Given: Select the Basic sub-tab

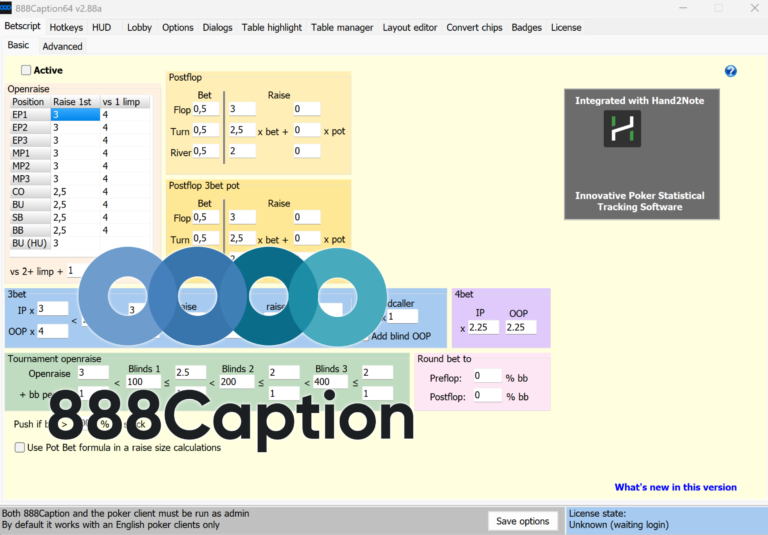Looking at the screenshot, I should (x=18, y=45).
